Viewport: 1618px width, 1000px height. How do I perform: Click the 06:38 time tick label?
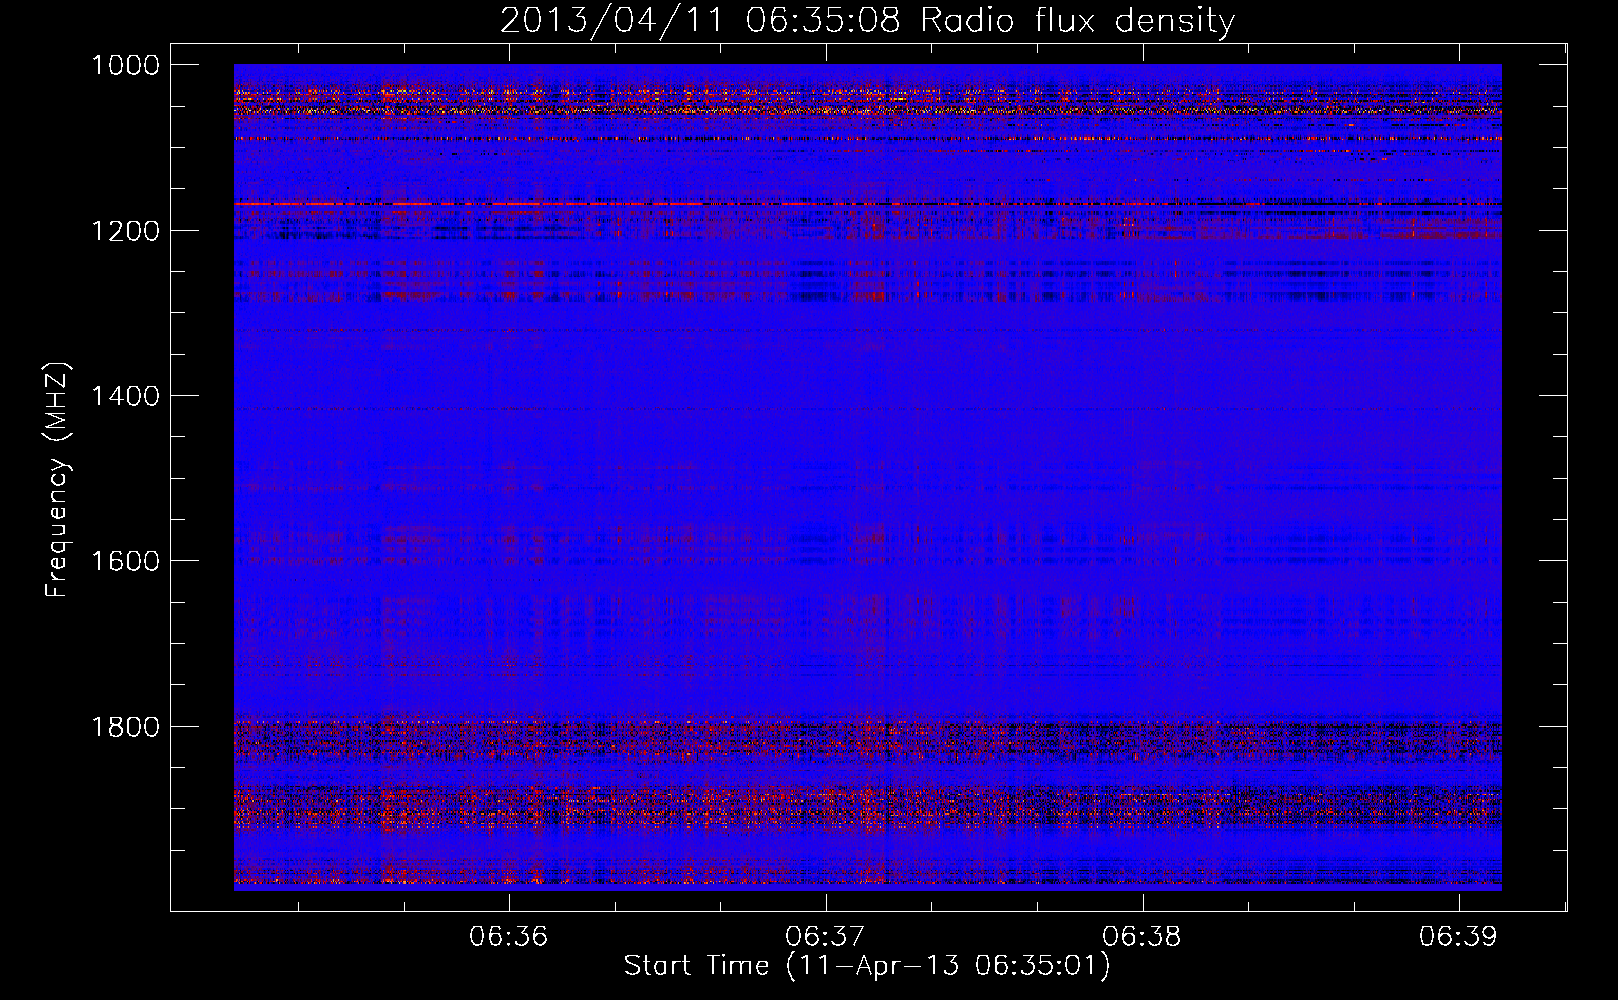(x=1142, y=936)
